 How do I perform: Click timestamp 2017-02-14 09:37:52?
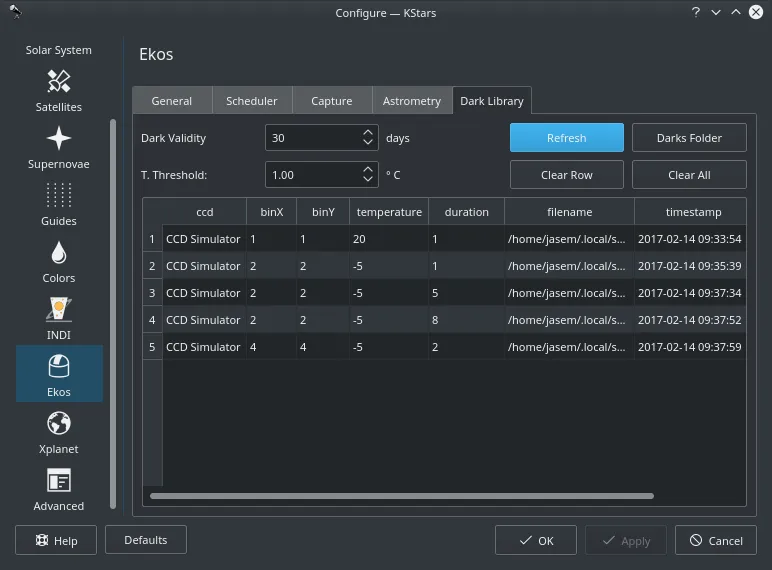point(690,320)
